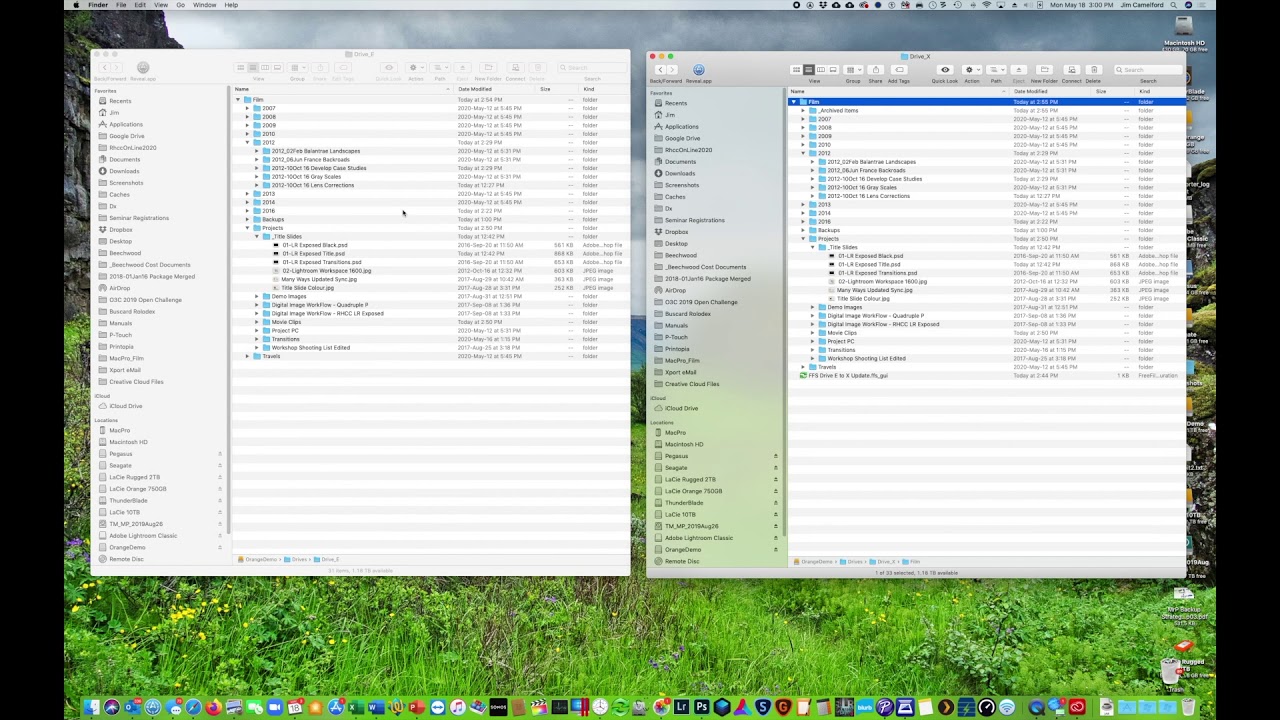Sort Drive_X list by Date Modified
1280x720 pixels.
pyautogui.click(x=1049, y=91)
